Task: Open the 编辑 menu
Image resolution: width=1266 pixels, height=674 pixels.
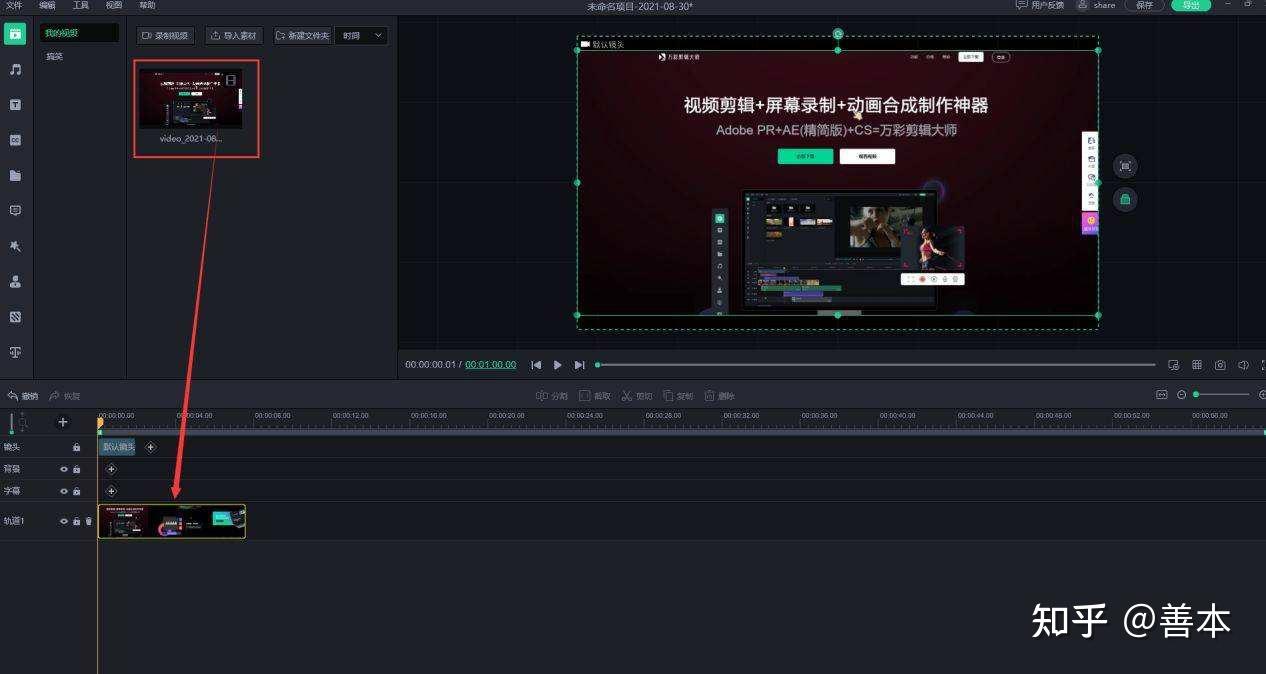Action: [47, 5]
